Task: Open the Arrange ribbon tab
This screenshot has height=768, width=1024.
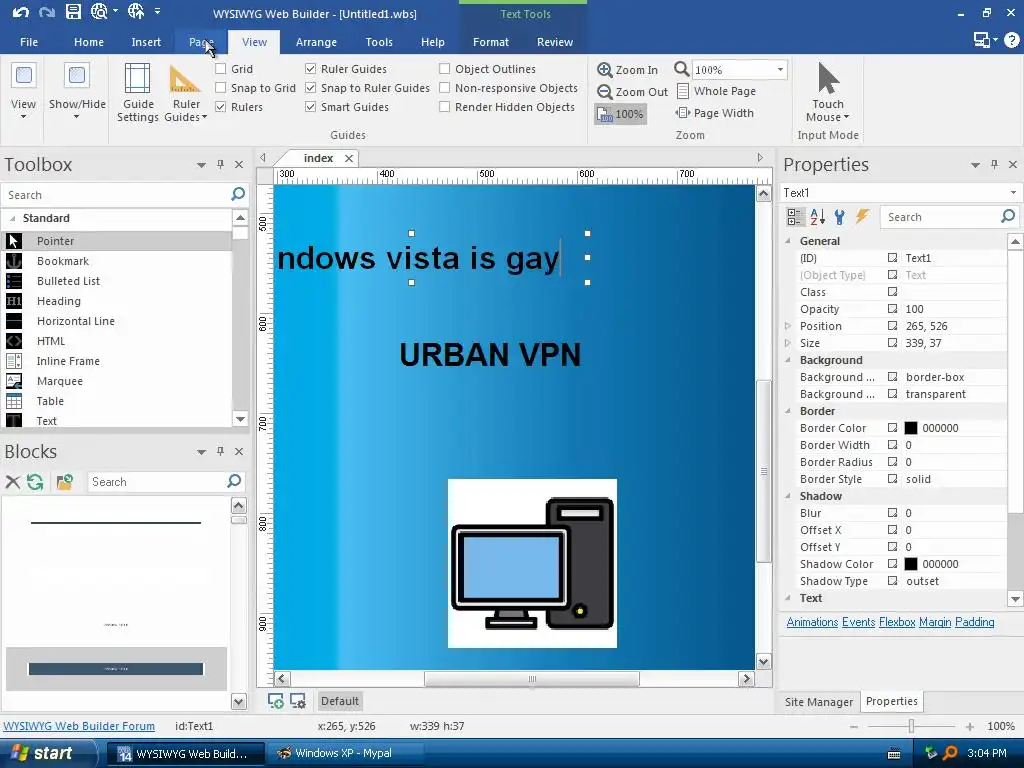Action: coord(316,42)
